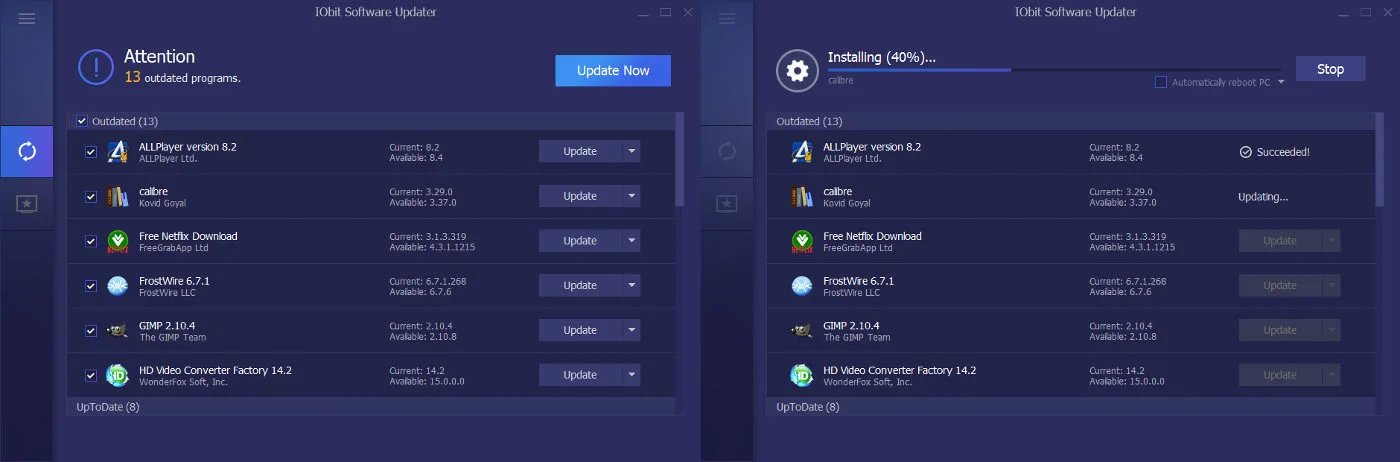The width and height of the screenshot is (1400, 462).
Task: Uncheck HD Video Converter Factory checkbox
Action: (91, 375)
